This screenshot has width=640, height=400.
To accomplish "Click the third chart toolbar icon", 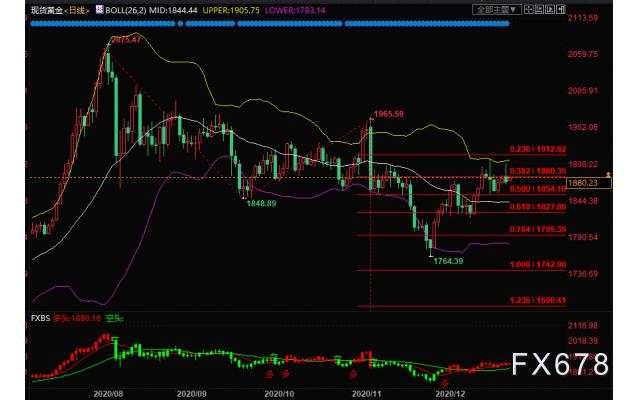I will [x=550, y=9].
